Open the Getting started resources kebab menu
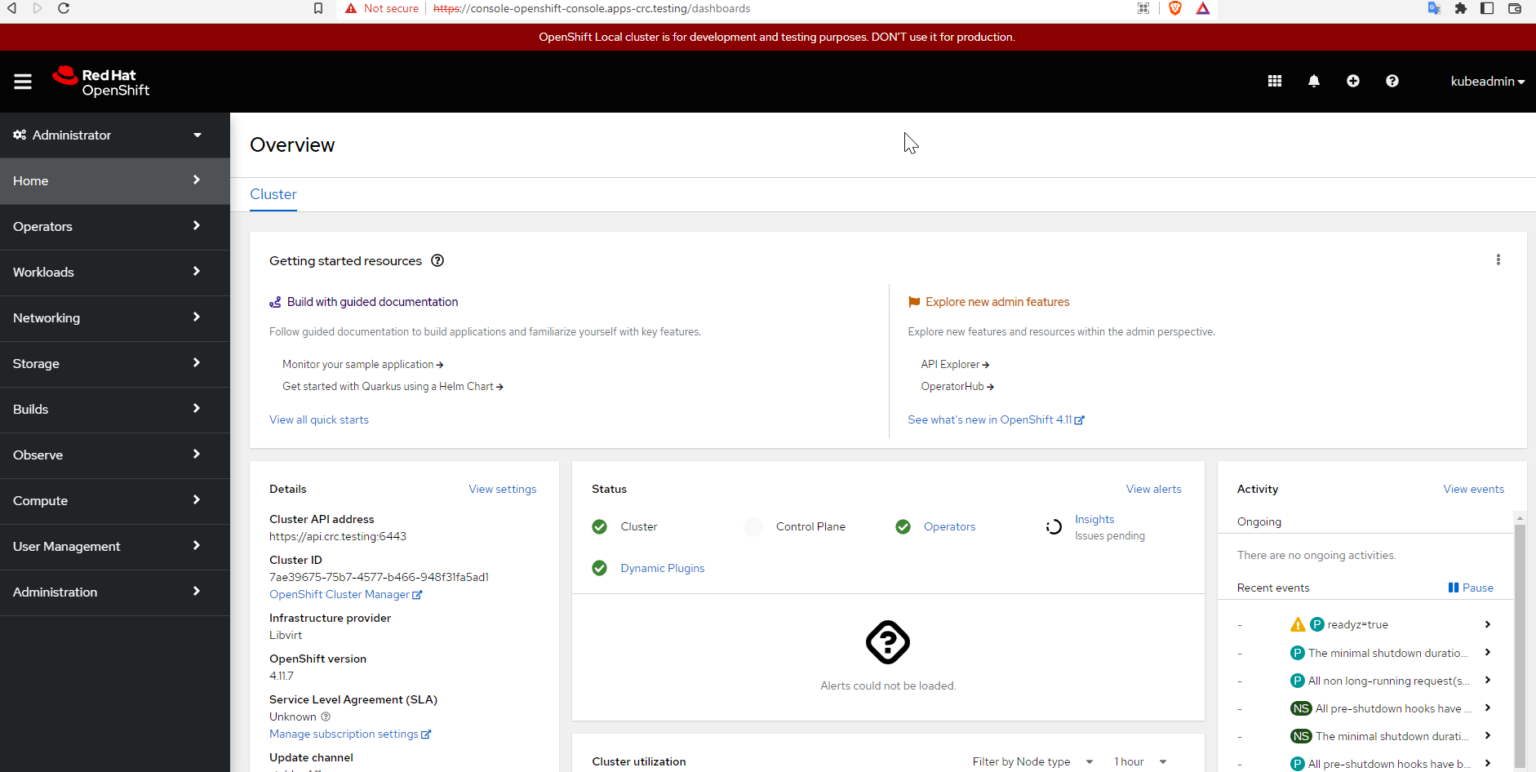 click(x=1498, y=259)
